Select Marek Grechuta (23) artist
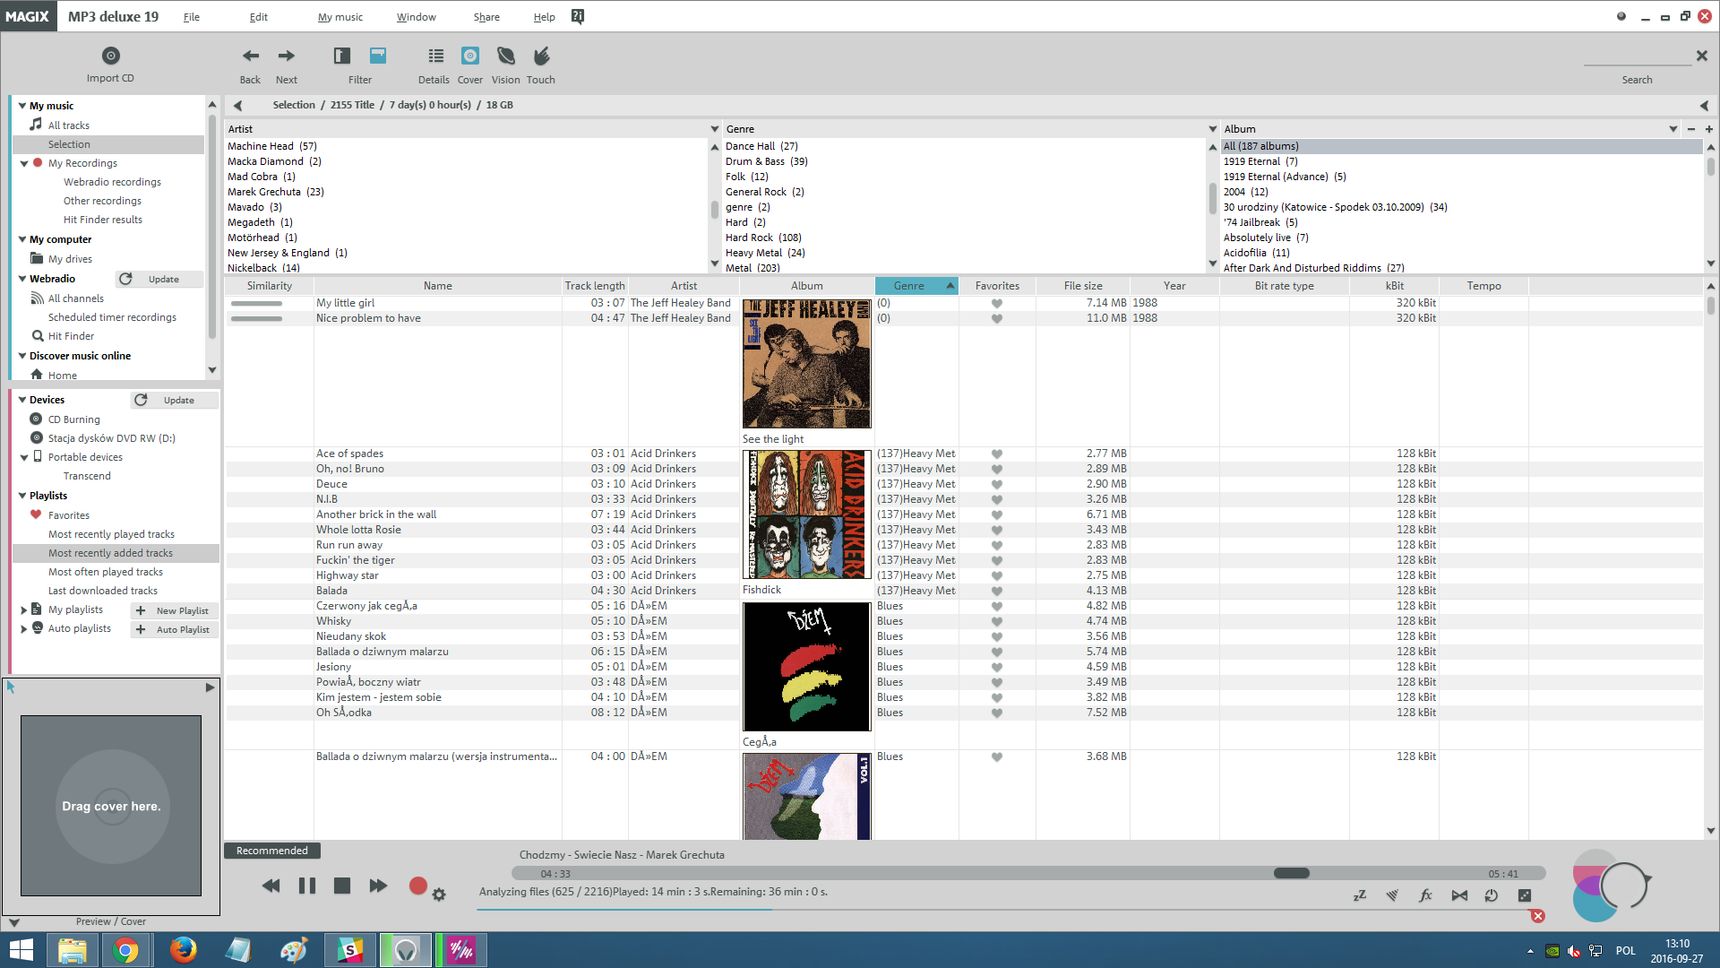Image resolution: width=1720 pixels, height=968 pixels. [275, 192]
